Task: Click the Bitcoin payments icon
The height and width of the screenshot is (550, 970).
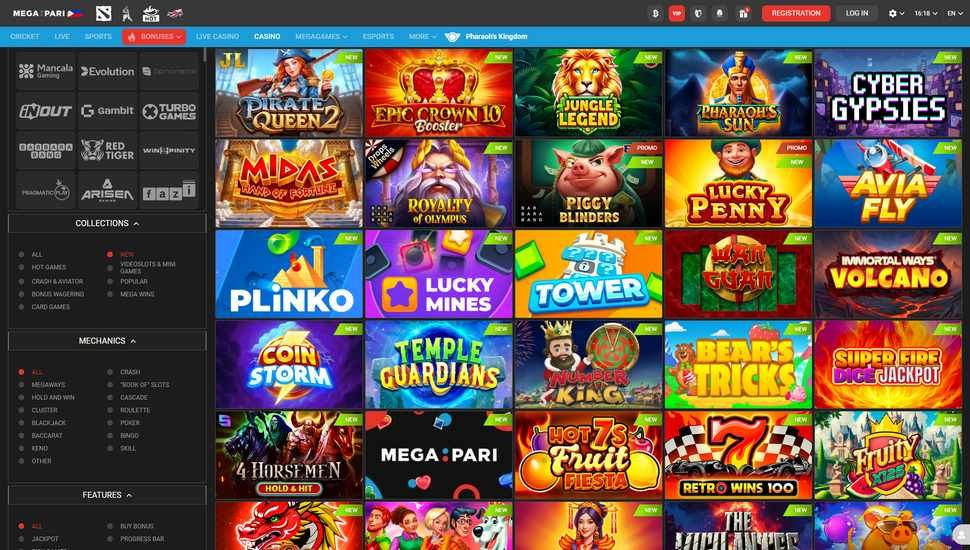Action: coord(655,13)
